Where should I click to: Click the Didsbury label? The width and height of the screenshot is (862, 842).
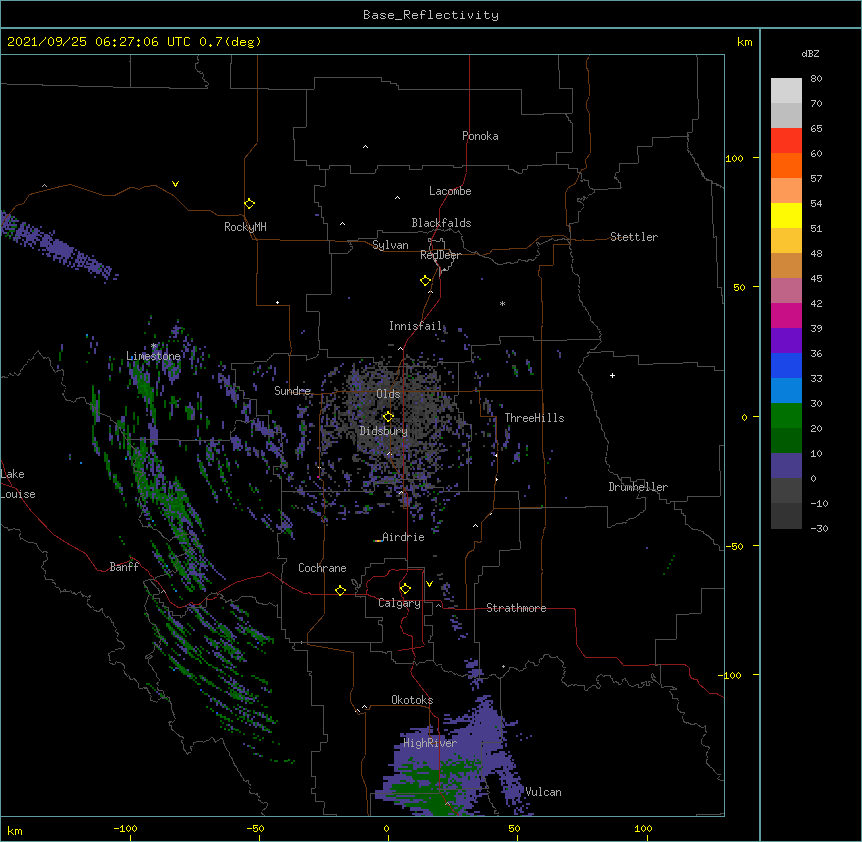[x=383, y=431]
